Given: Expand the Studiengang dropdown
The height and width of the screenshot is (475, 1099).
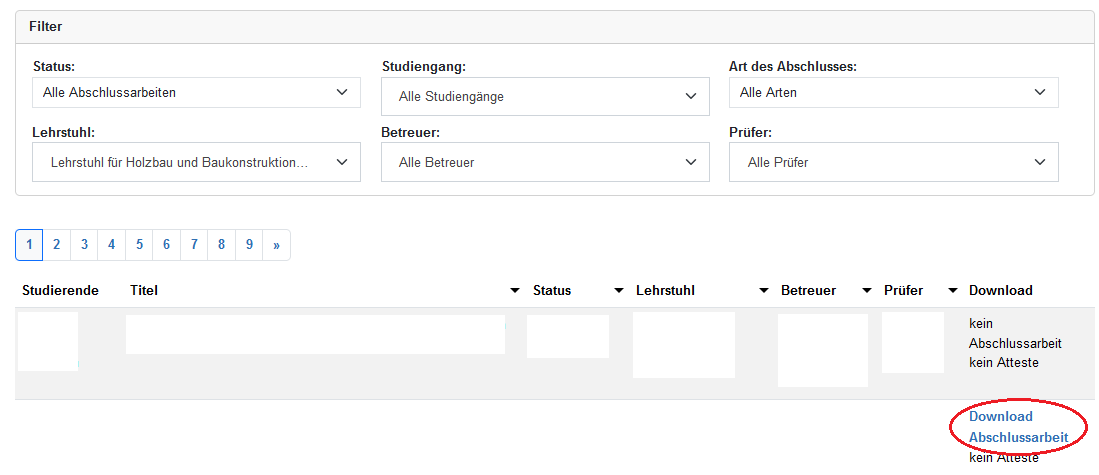Looking at the screenshot, I should pos(545,97).
